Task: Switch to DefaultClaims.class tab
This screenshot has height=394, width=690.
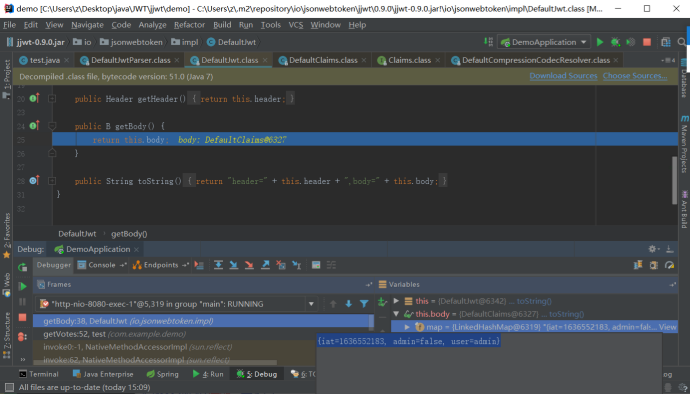Action: (323, 60)
